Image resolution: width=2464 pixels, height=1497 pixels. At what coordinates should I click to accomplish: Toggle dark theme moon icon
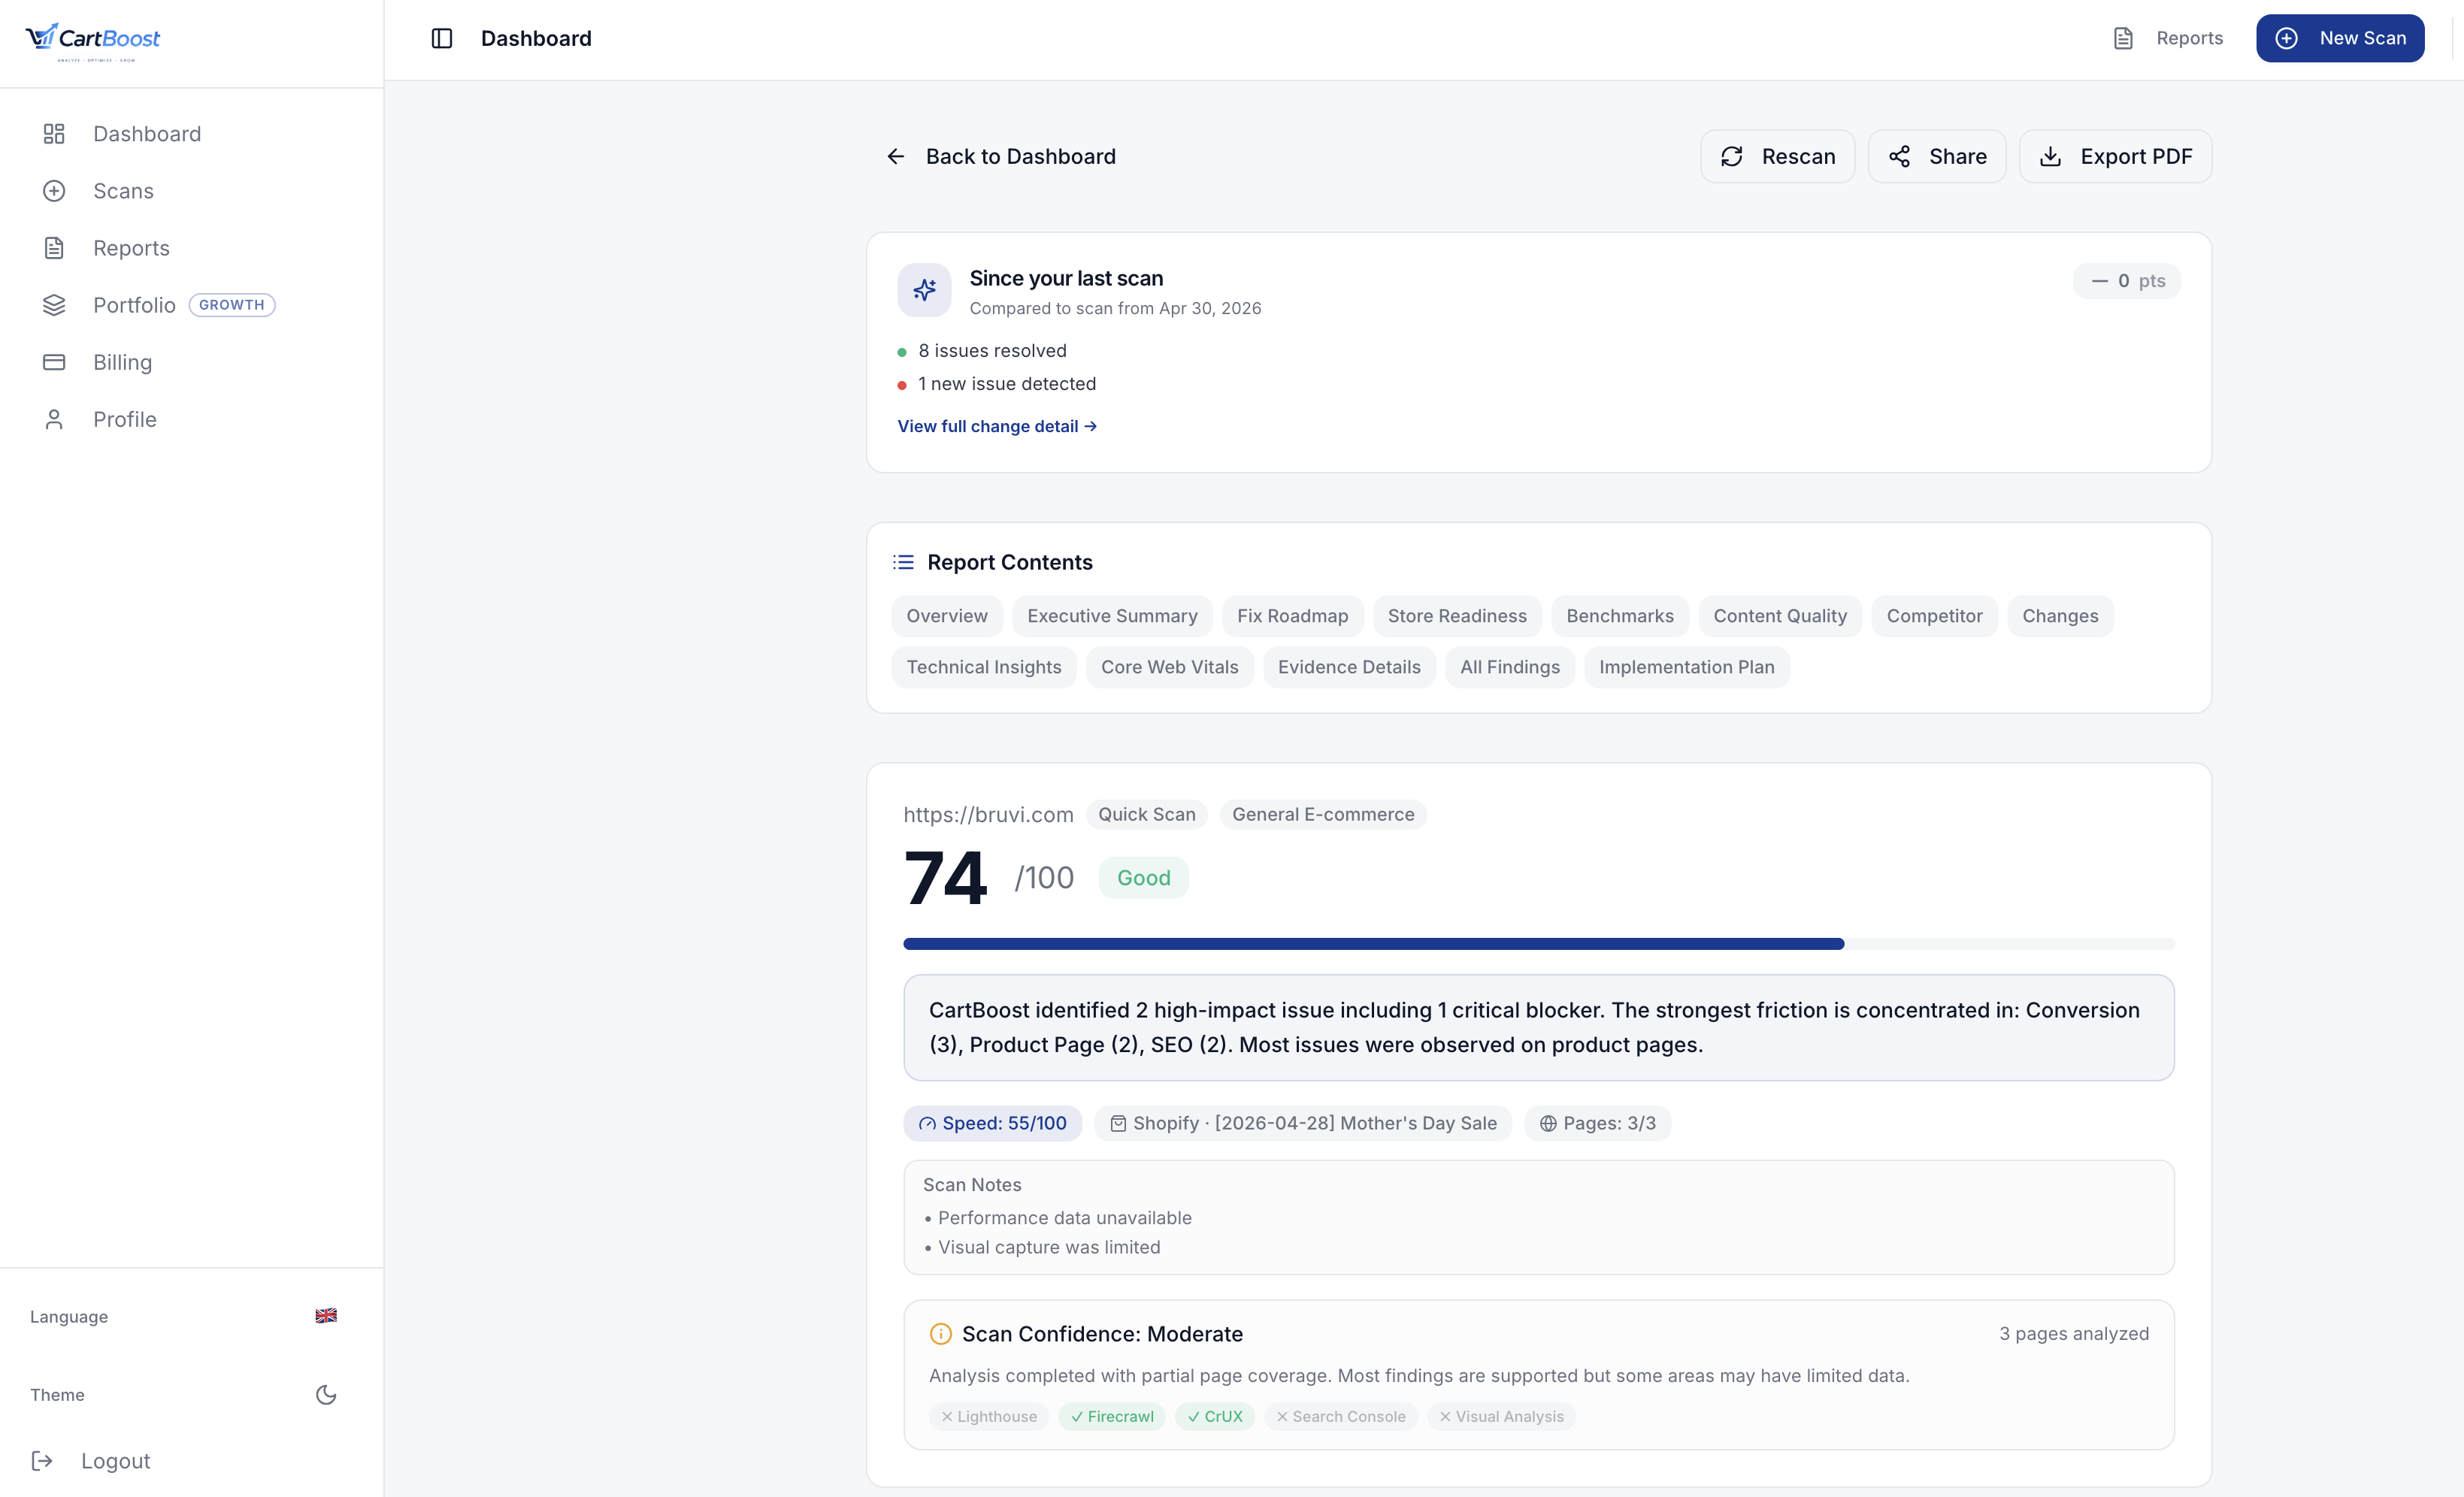point(326,1394)
